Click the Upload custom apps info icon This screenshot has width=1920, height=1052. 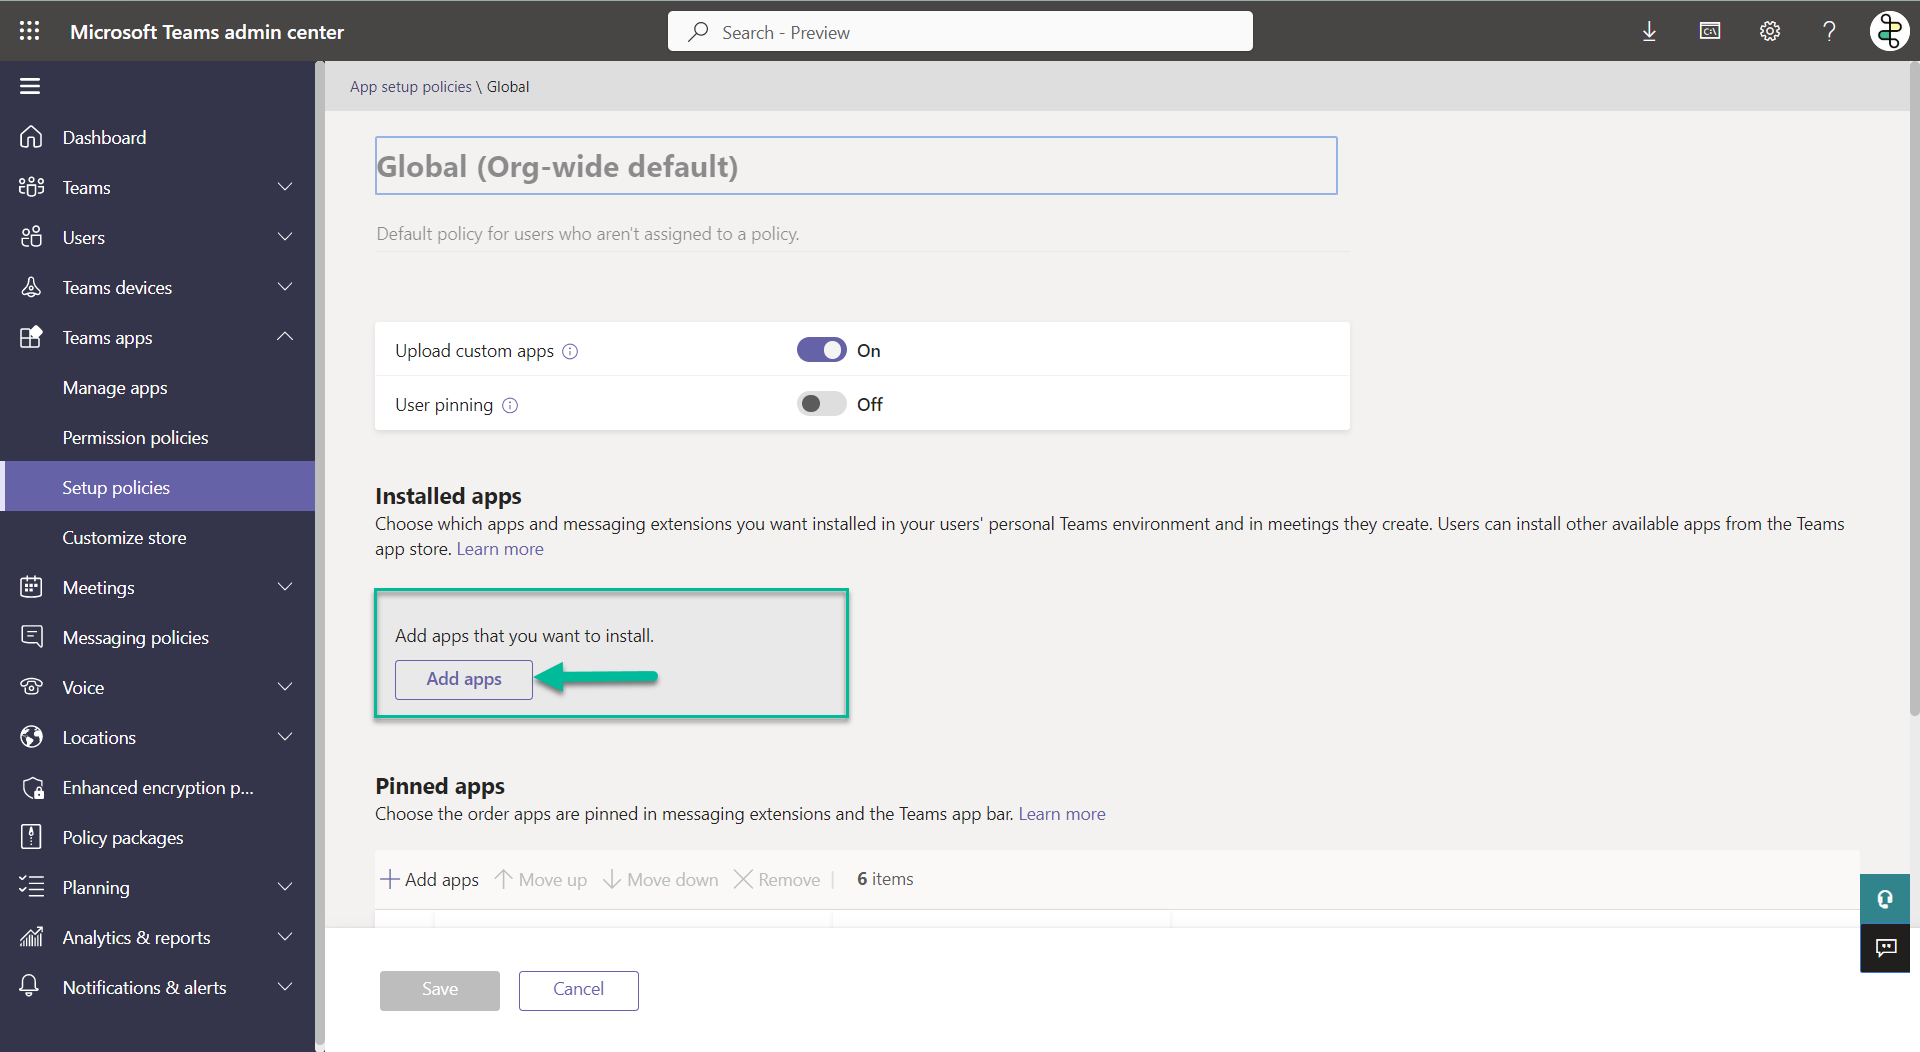click(570, 352)
